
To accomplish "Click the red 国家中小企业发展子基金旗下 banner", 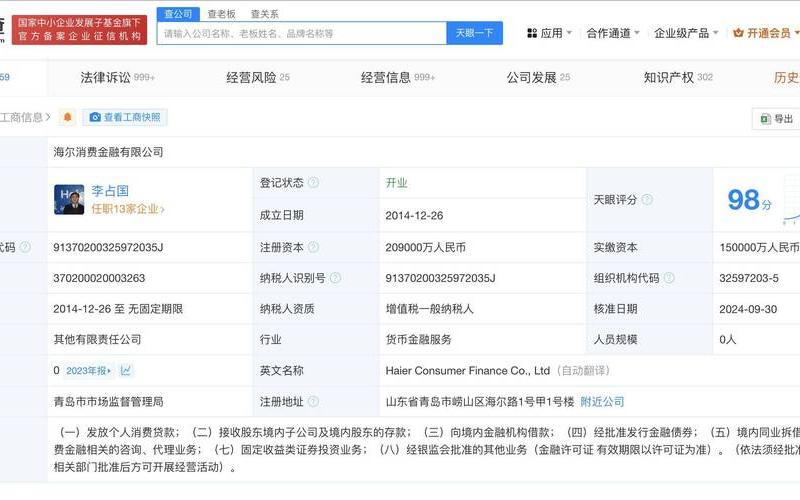I will (79, 30).
